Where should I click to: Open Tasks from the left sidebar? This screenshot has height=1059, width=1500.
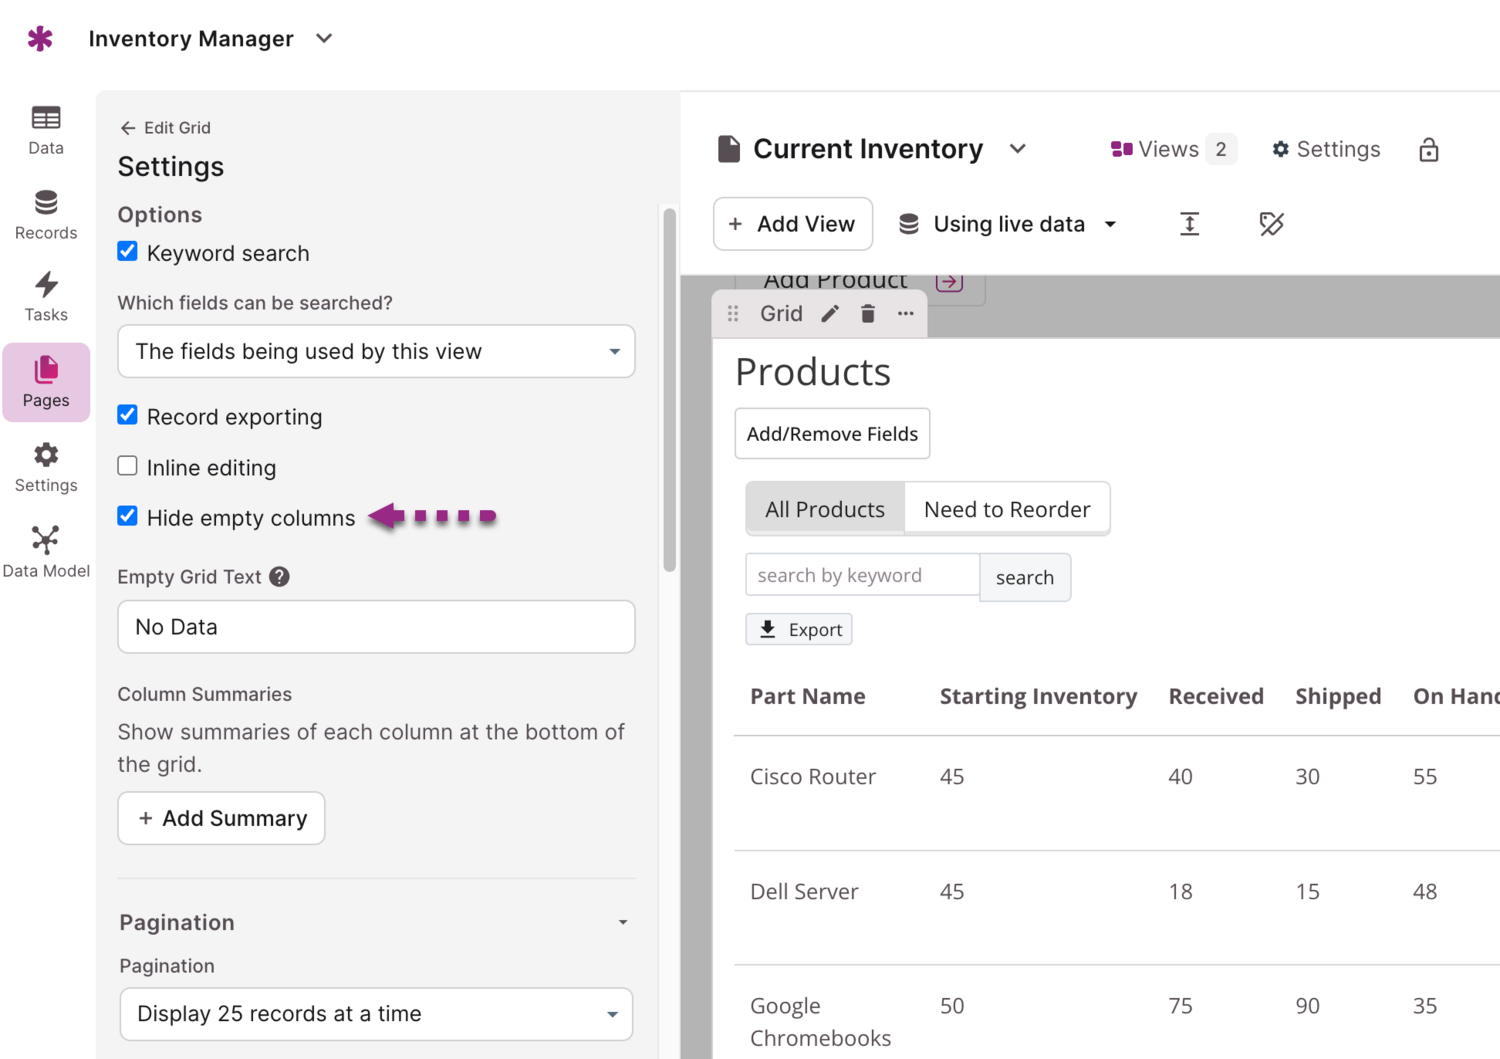(46, 297)
